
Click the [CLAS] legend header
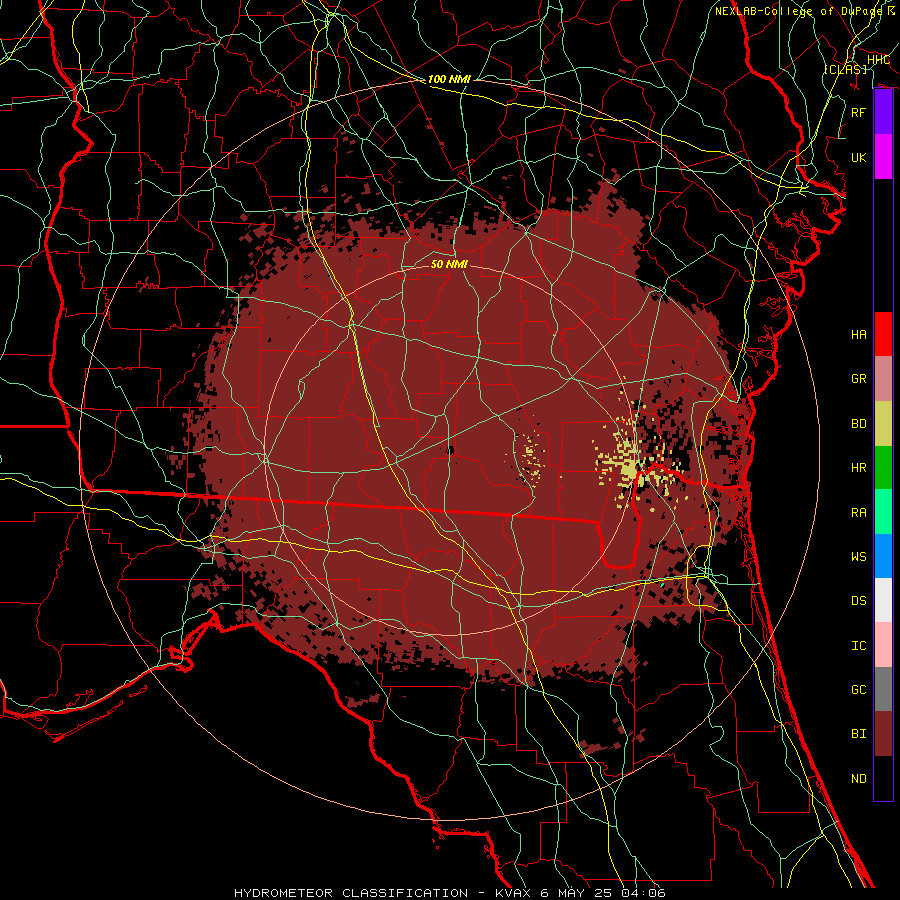point(845,69)
